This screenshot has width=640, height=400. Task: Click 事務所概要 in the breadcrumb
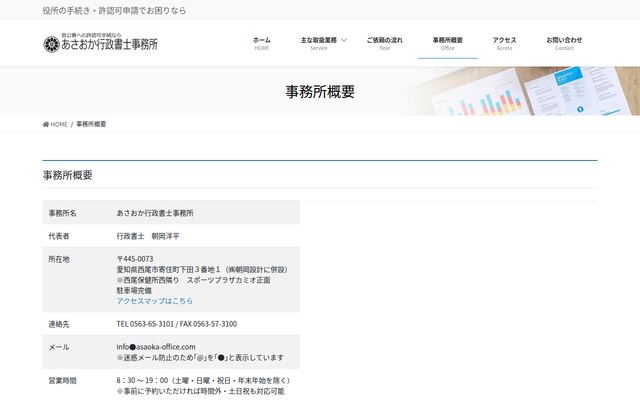(x=91, y=124)
